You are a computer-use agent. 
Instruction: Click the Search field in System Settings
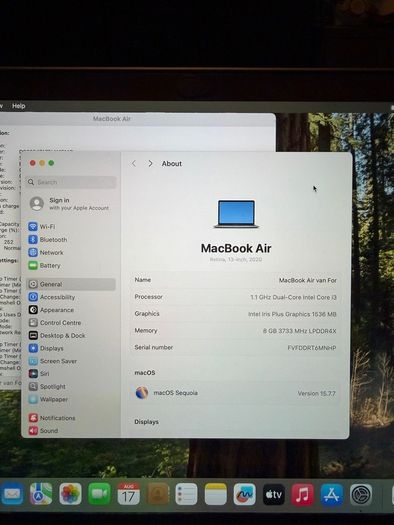point(71,182)
